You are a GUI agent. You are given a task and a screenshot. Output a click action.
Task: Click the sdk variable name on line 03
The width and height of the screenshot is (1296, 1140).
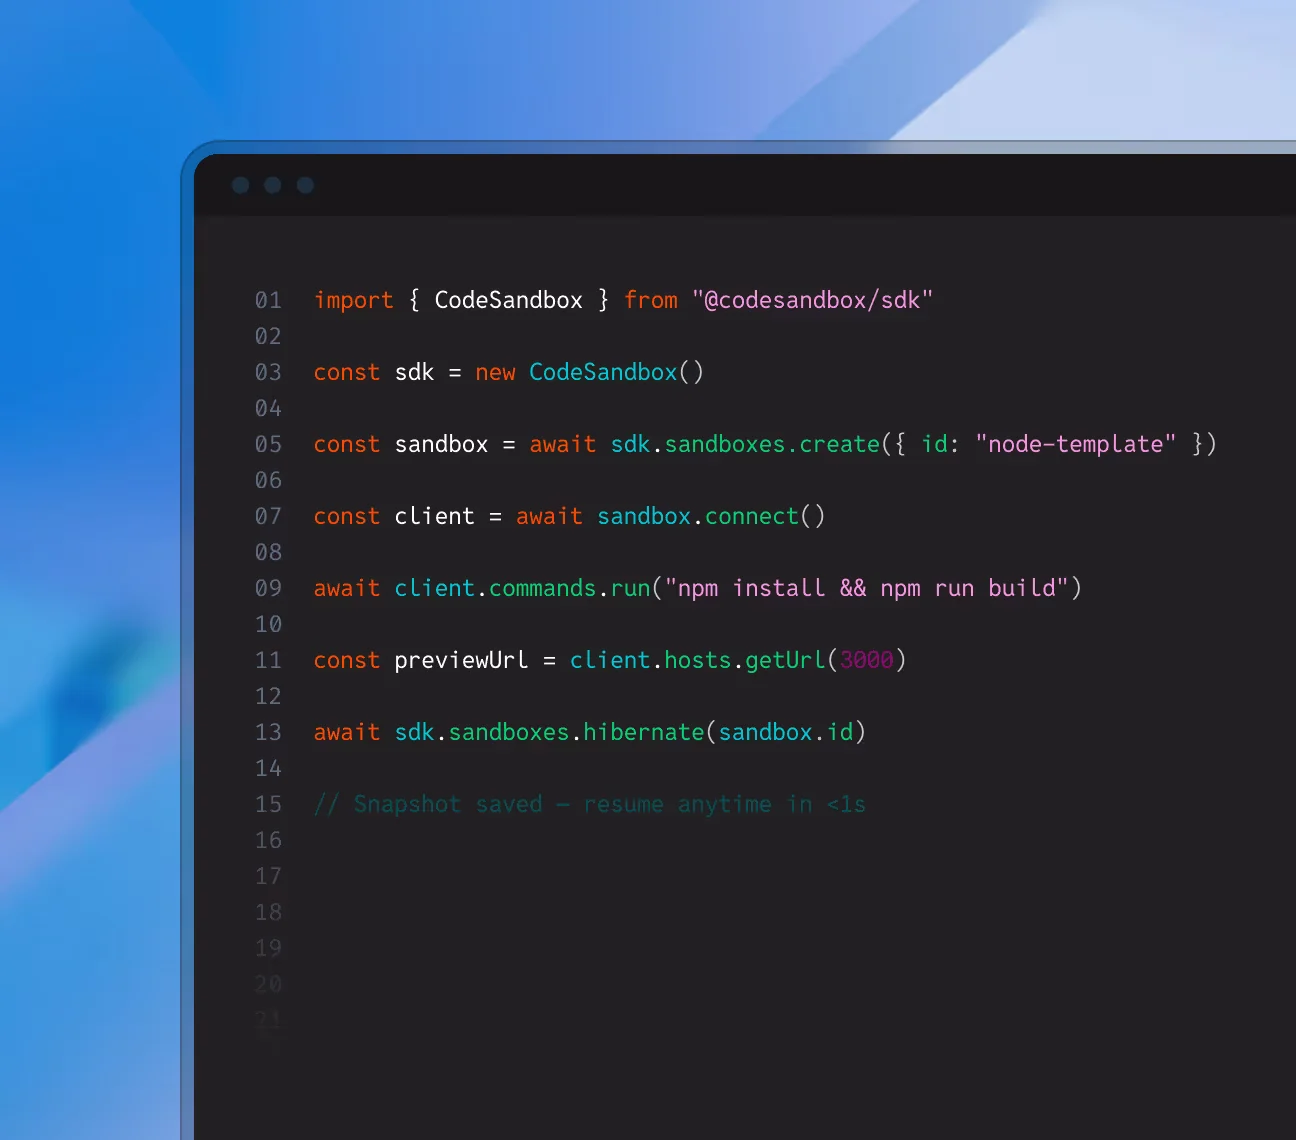(414, 372)
